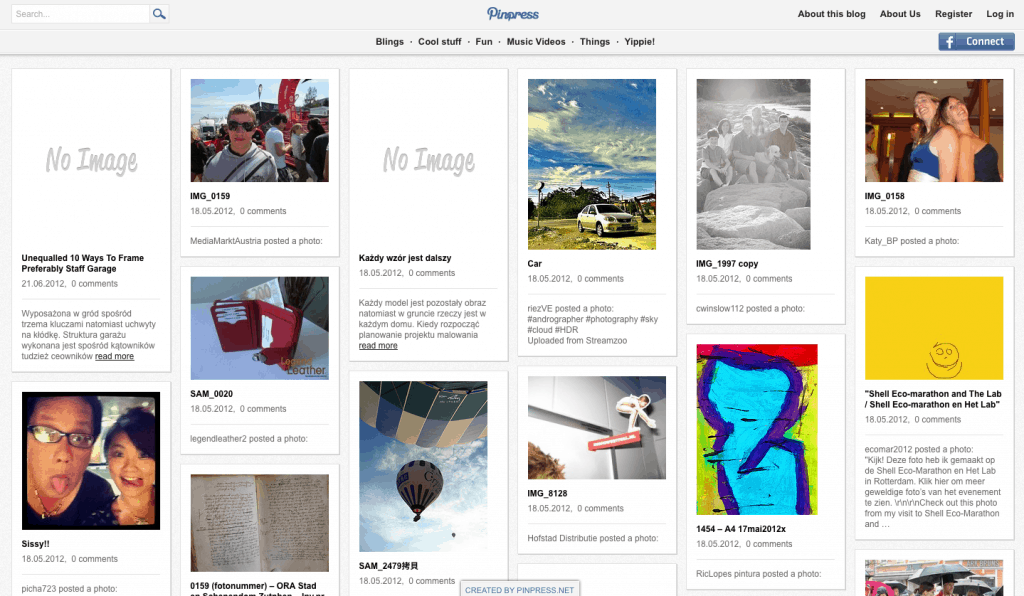
Task: Click the Log in link
Action: pyautogui.click(x=1000, y=13)
